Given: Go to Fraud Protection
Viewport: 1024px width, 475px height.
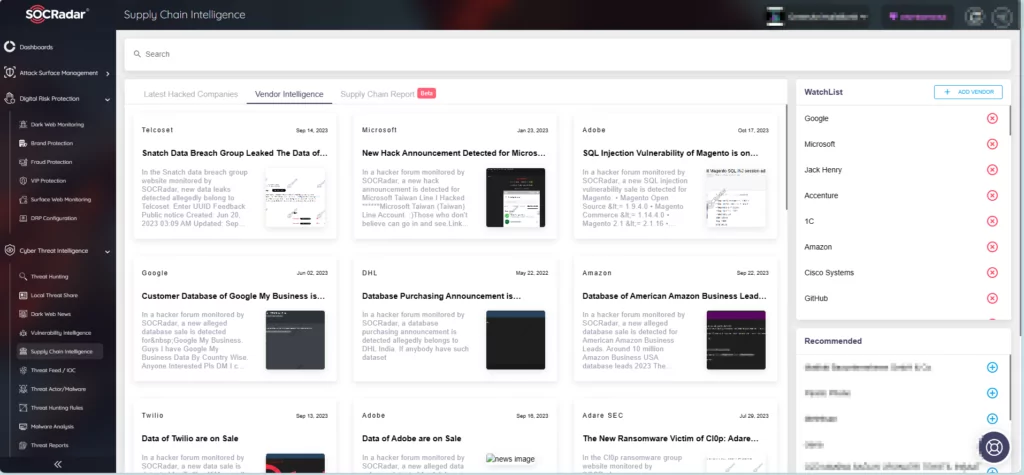Looking at the screenshot, I should click(50, 162).
